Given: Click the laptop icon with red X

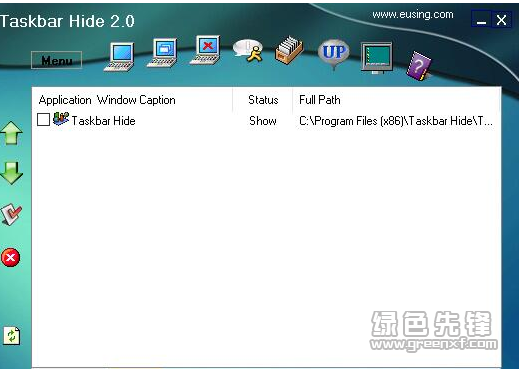Looking at the screenshot, I should pyautogui.click(x=205, y=50).
